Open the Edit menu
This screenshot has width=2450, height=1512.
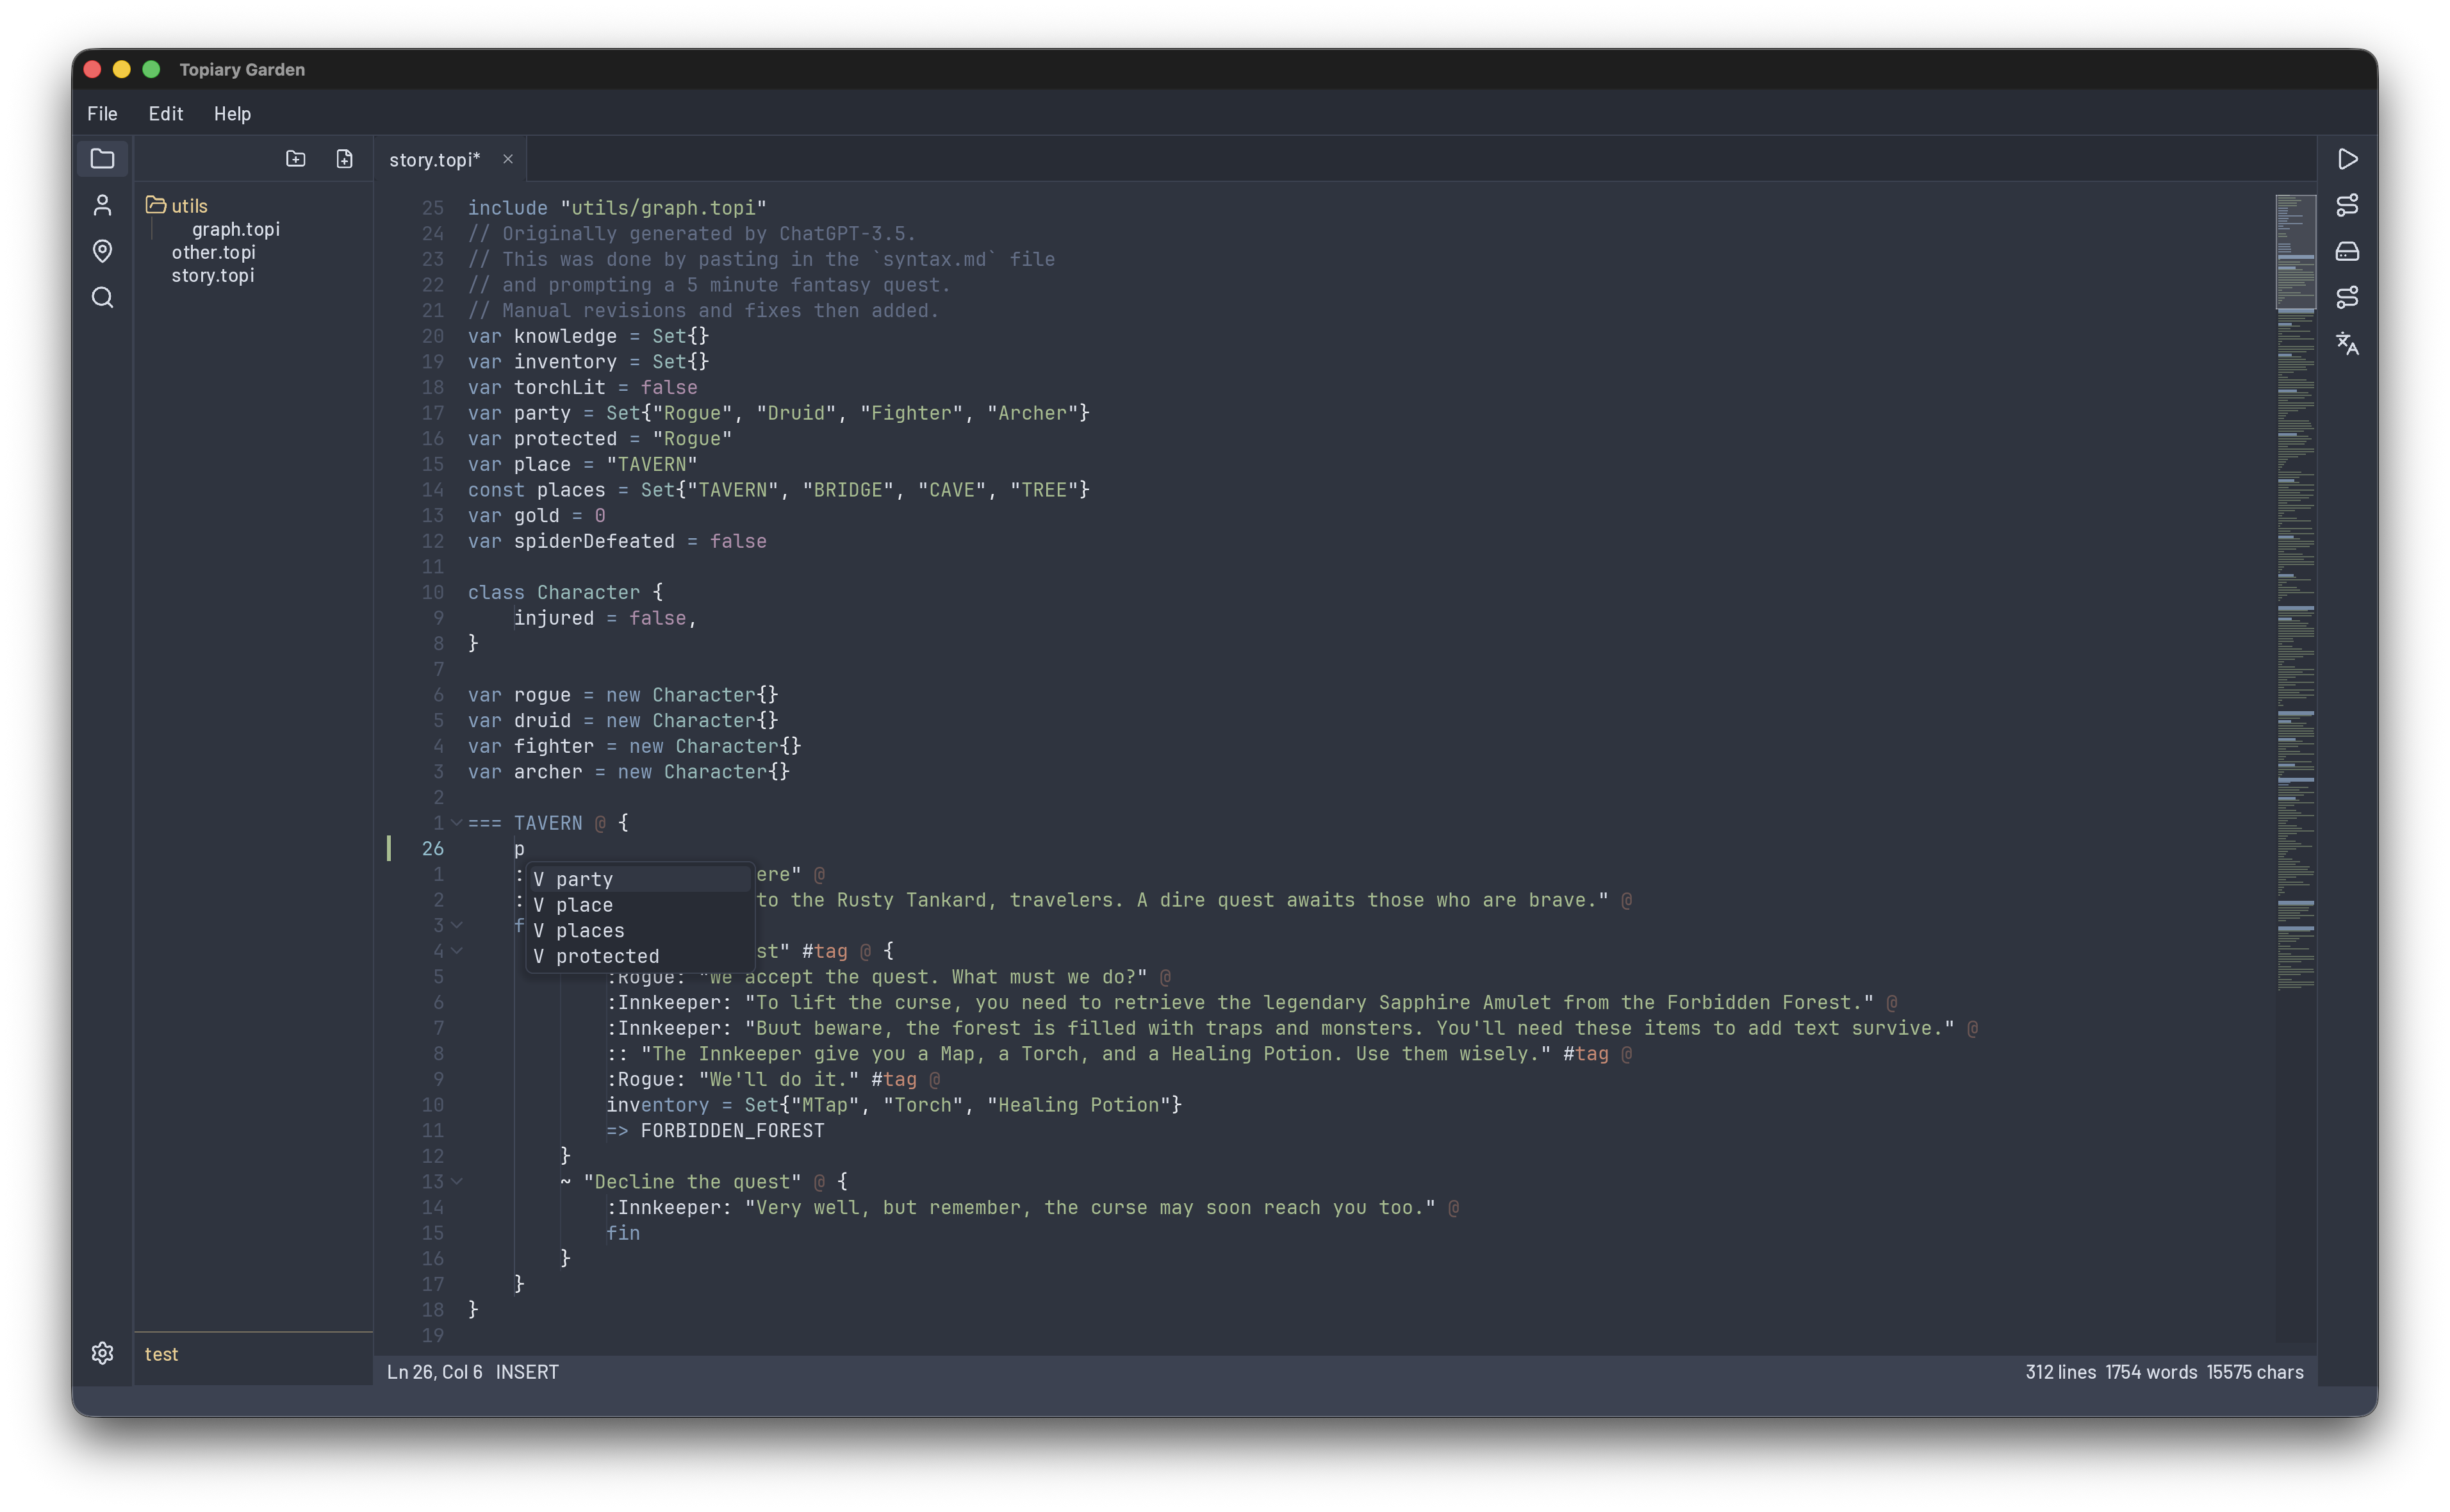tap(166, 114)
